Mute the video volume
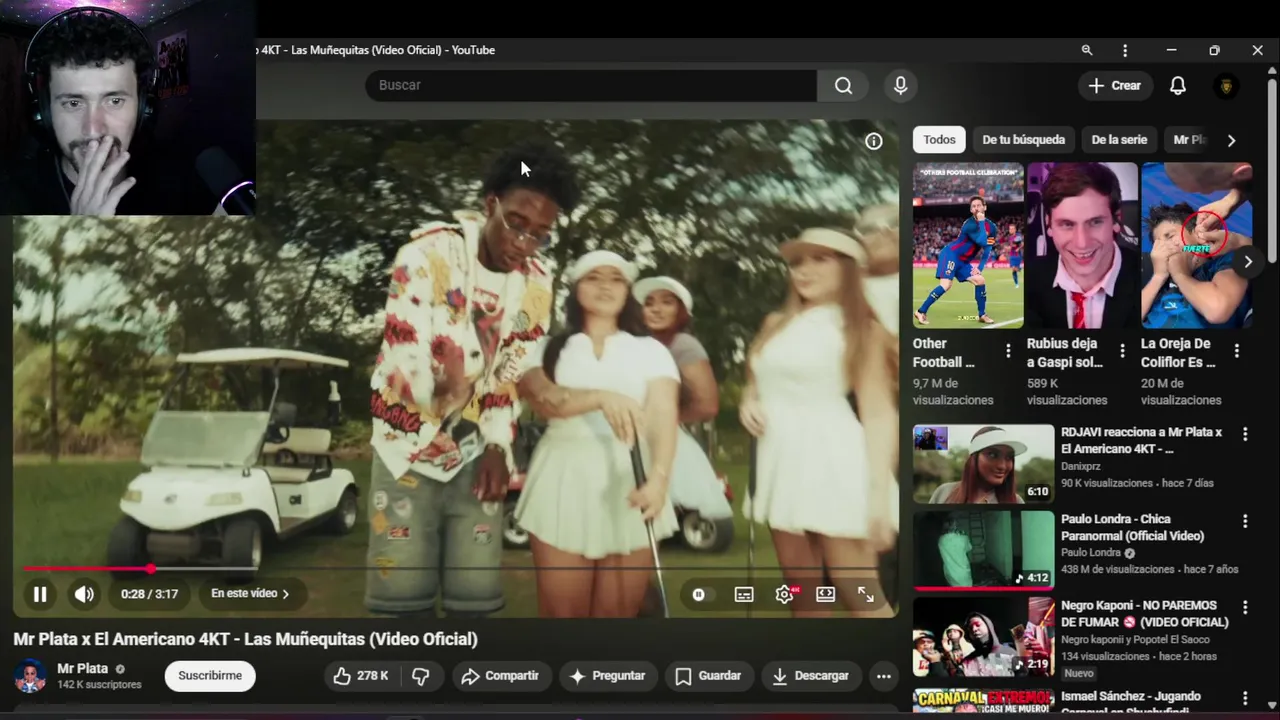The width and height of the screenshot is (1280, 720). click(x=84, y=594)
